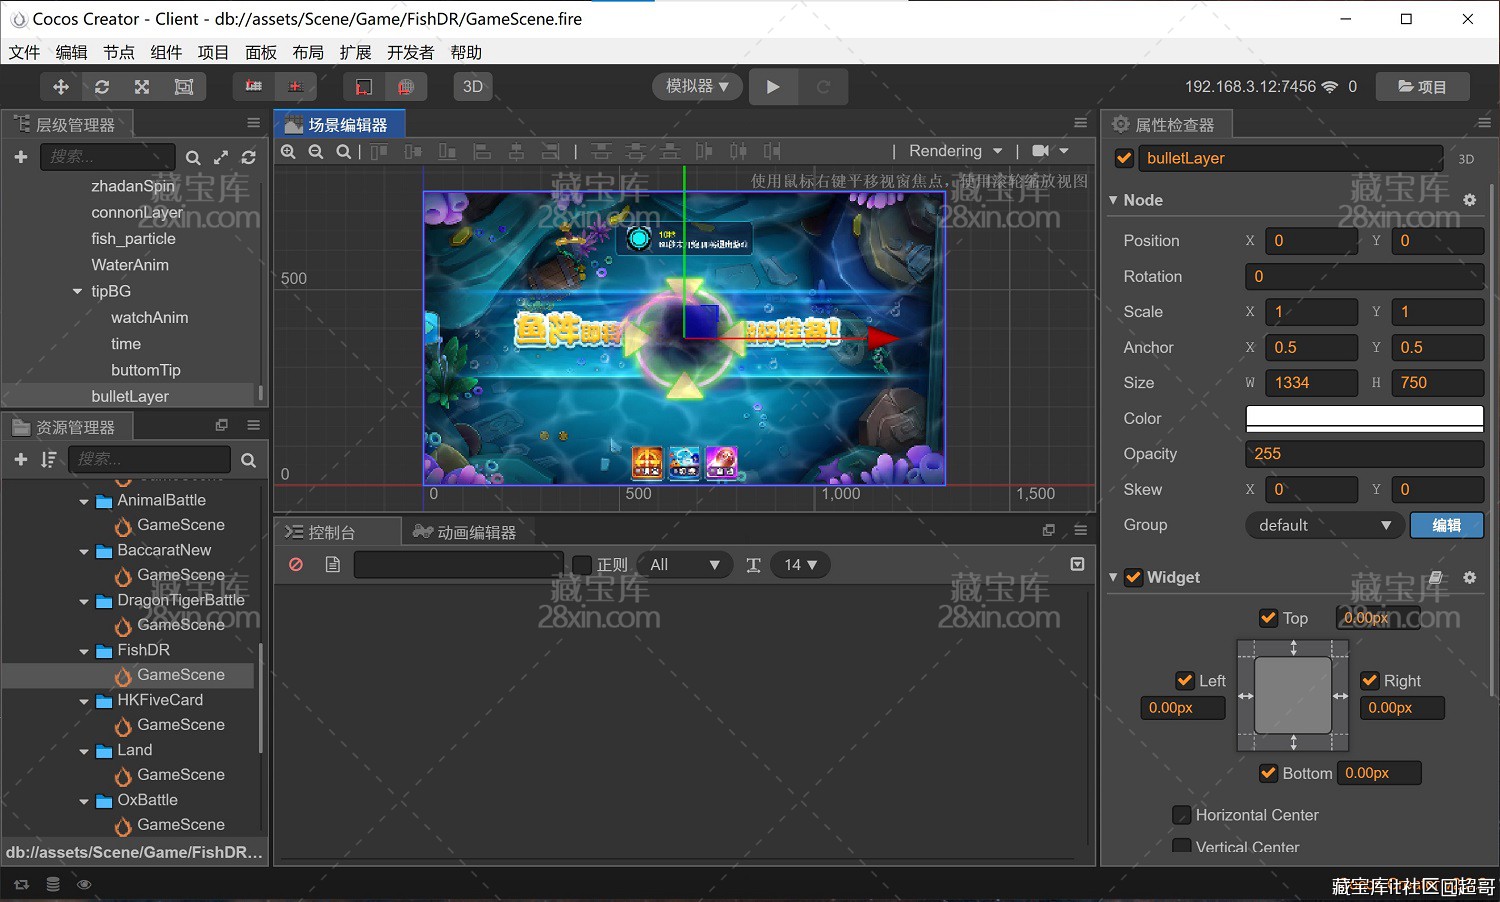Disable the Widget component checkbox
The height and width of the screenshot is (902, 1500).
1133,577
